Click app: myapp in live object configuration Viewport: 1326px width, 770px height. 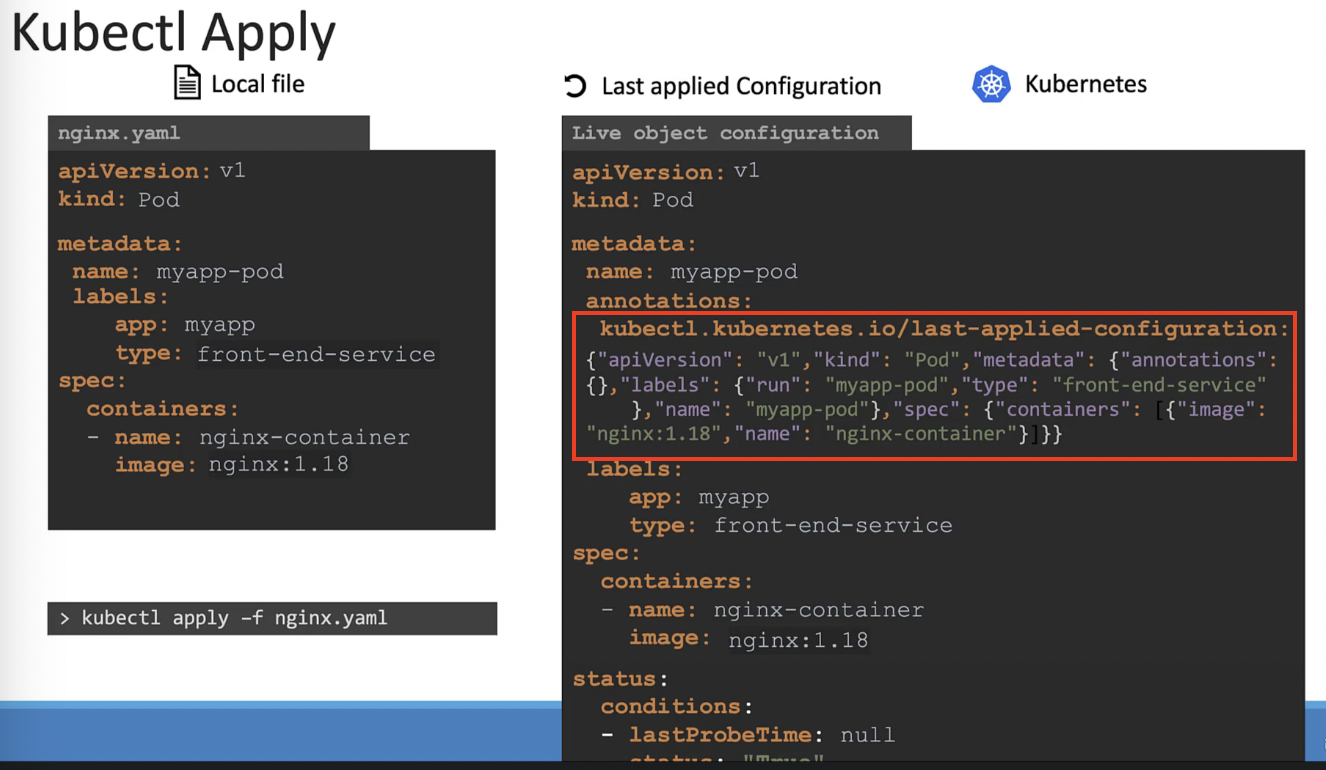pyautogui.click(x=699, y=497)
